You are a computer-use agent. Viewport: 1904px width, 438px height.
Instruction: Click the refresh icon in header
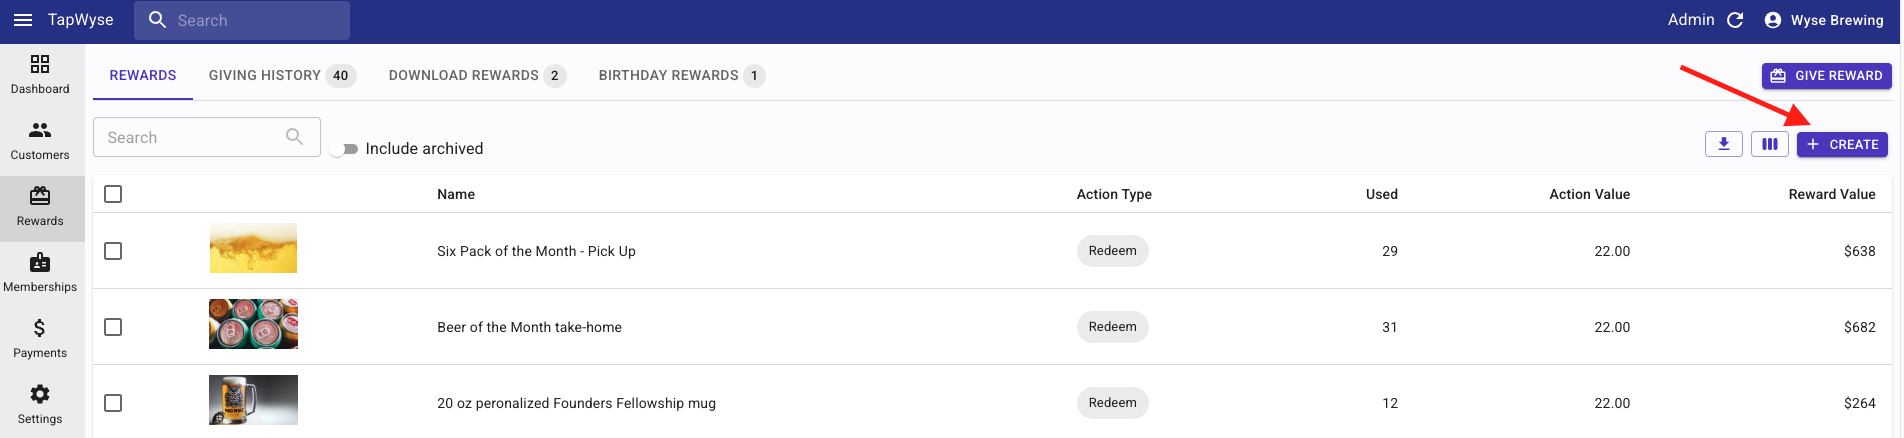[x=1736, y=20]
